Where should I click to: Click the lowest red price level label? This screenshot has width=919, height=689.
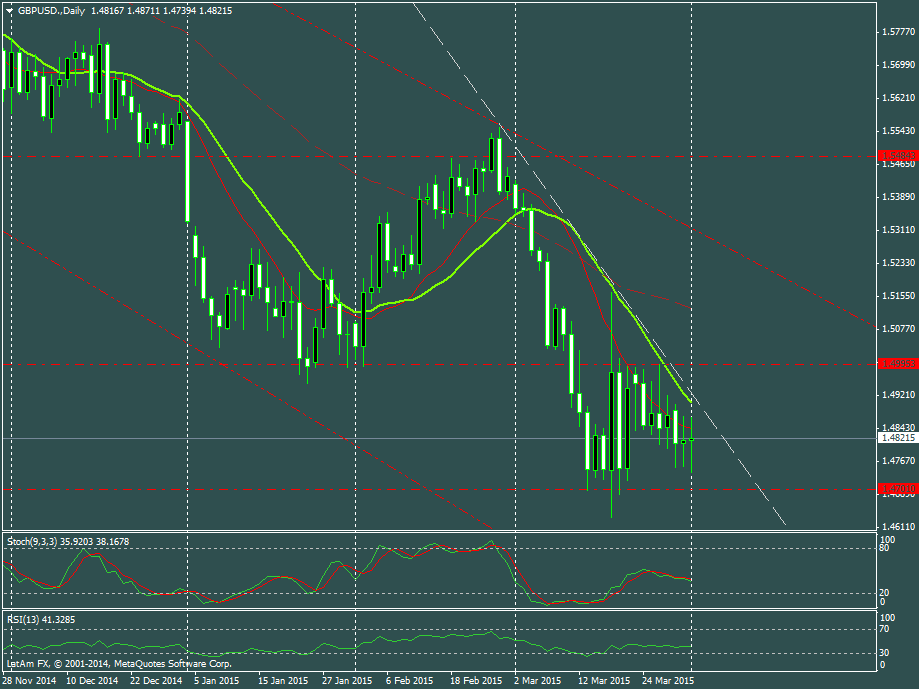tap(897, 488)
